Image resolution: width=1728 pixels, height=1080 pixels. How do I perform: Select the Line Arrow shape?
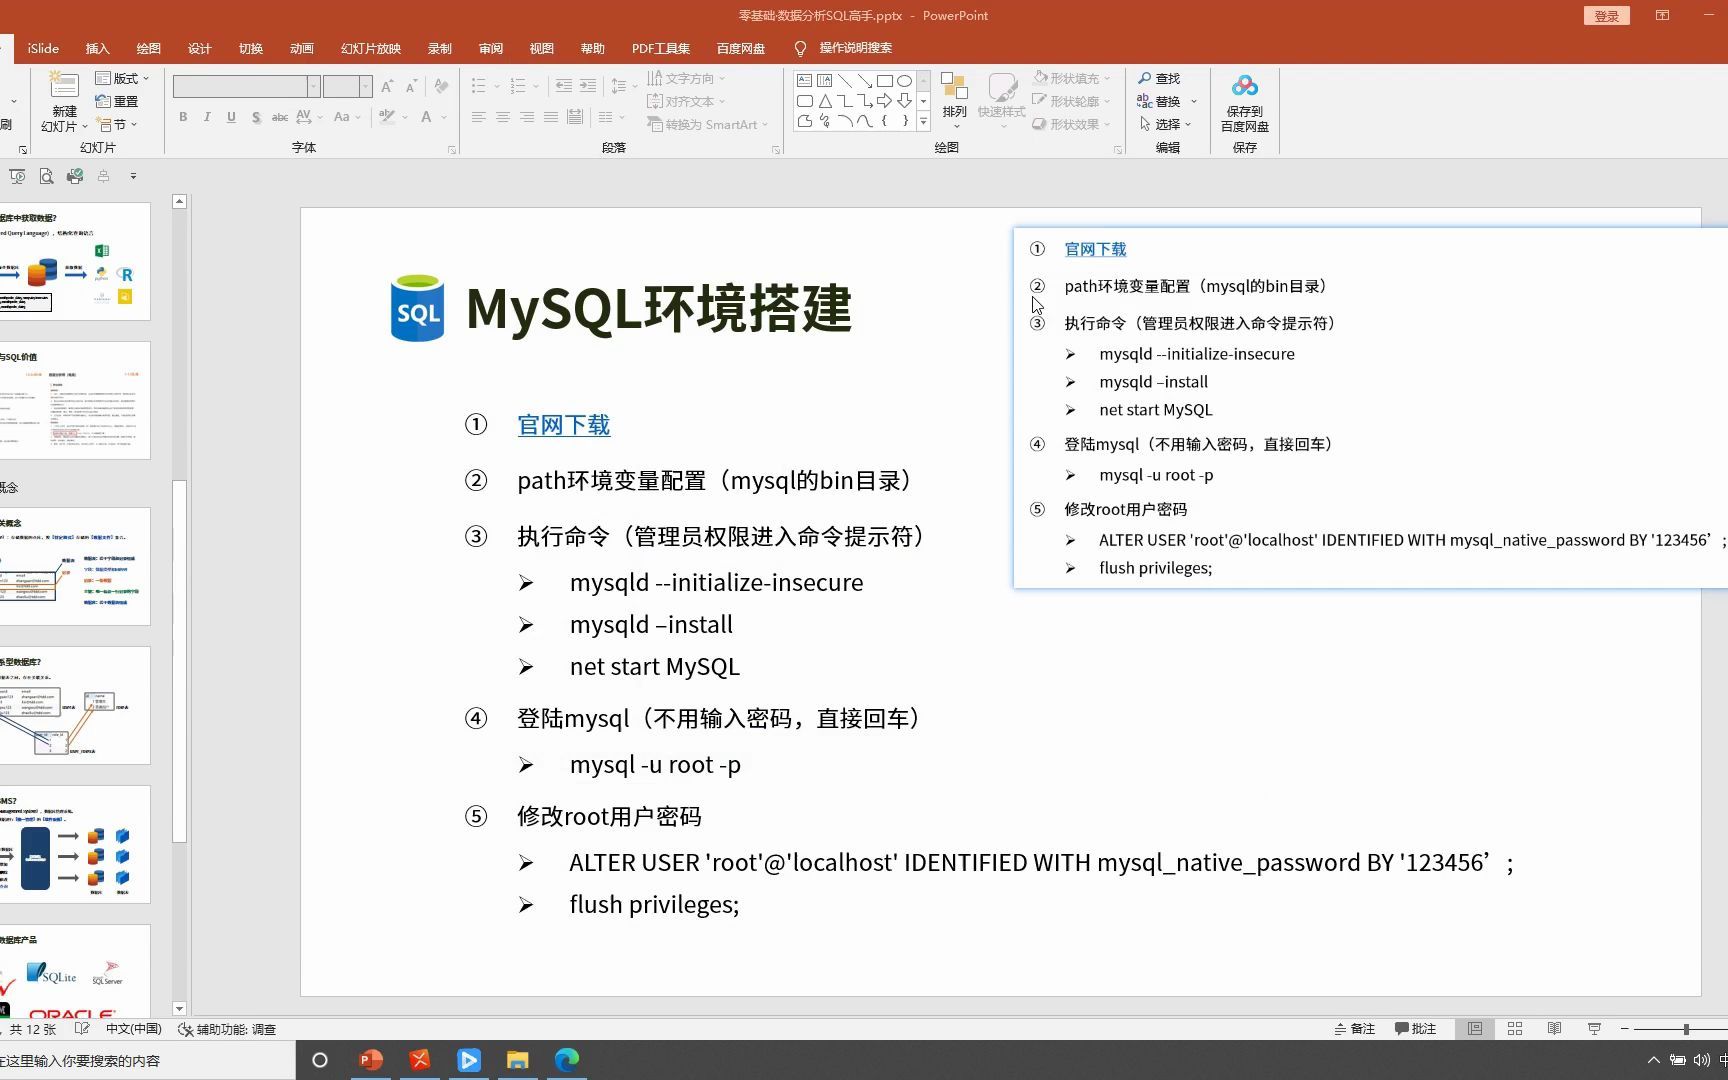864,80
